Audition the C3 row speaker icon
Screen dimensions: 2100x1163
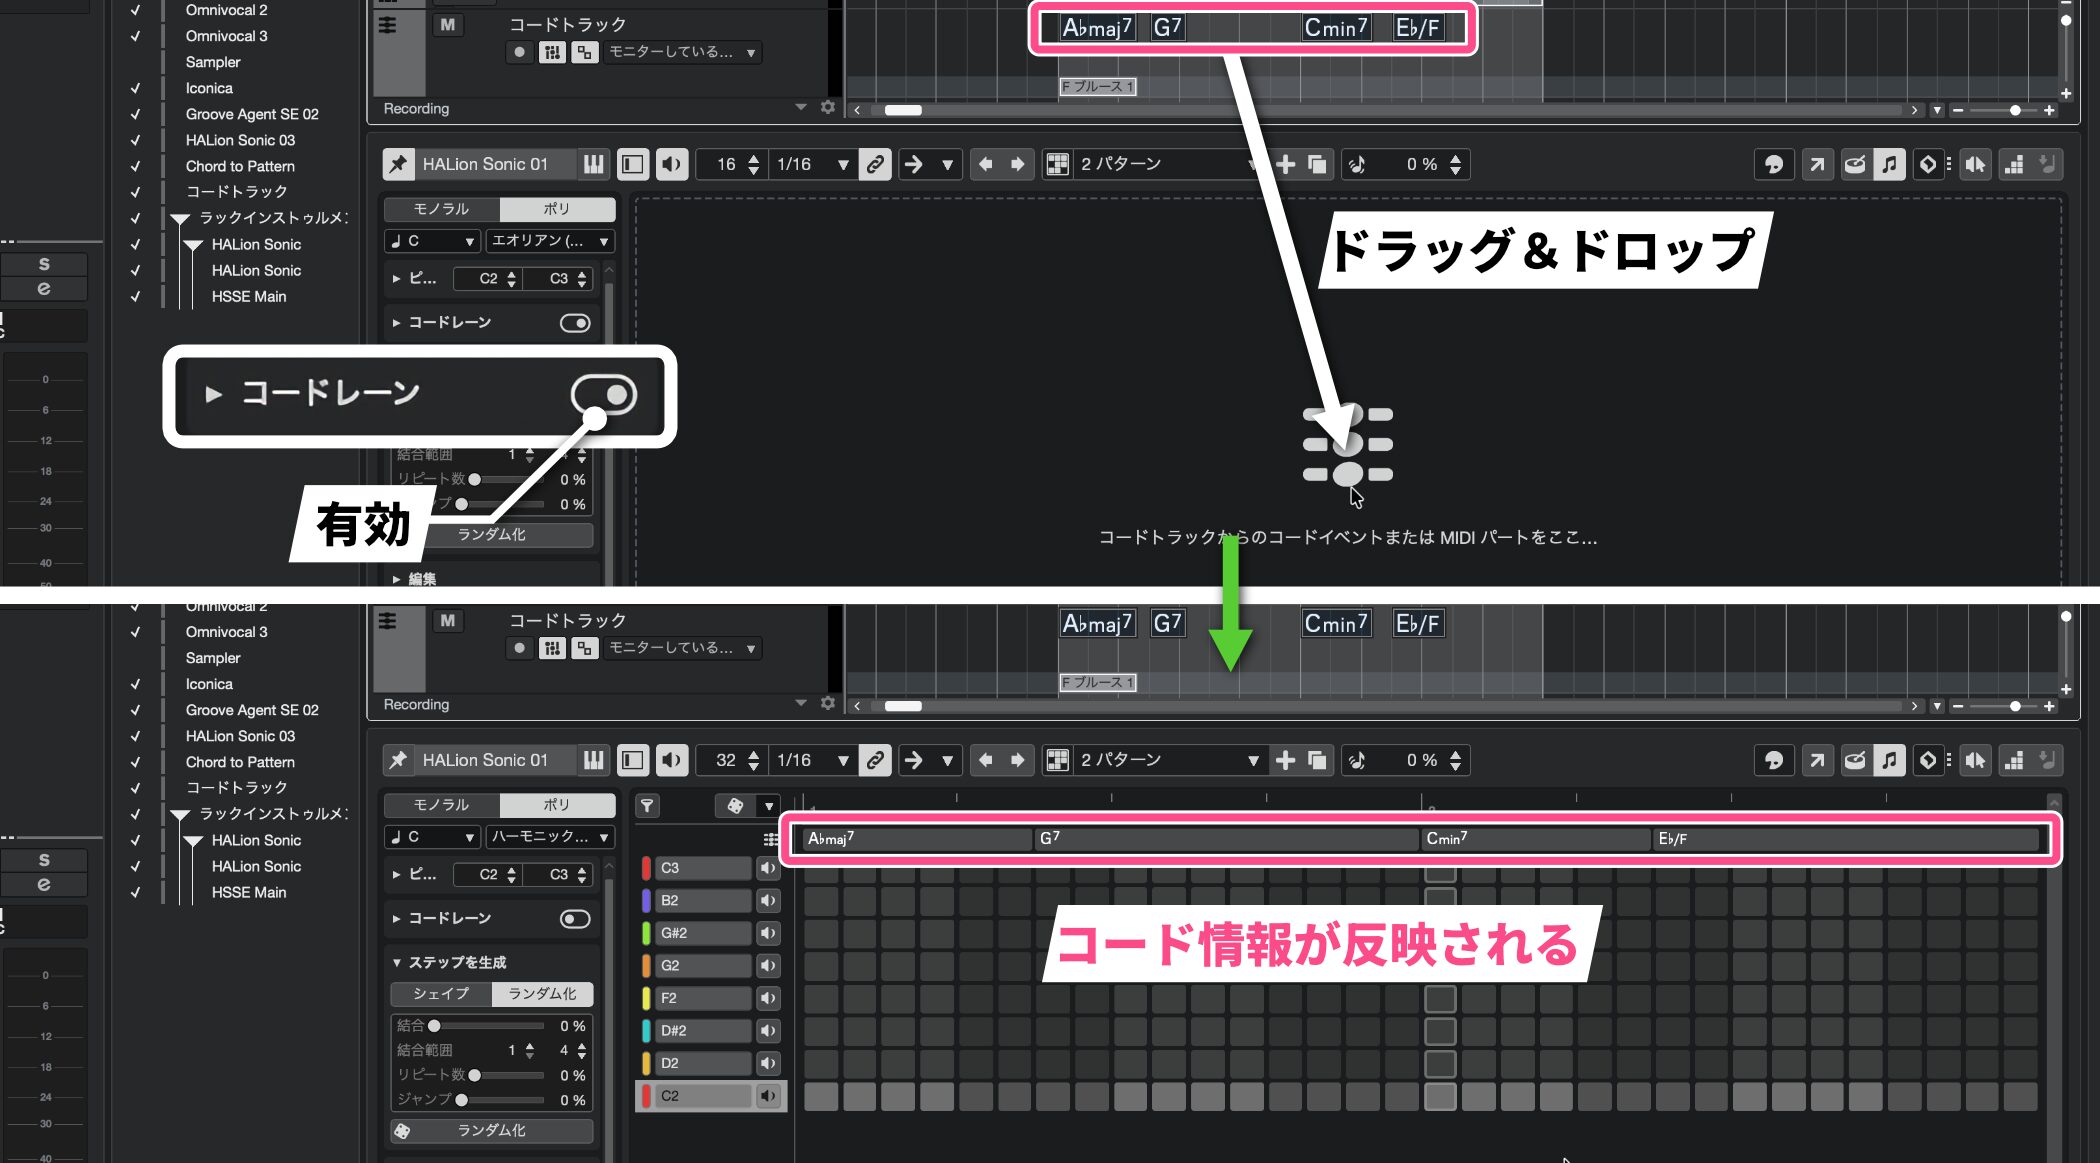[x=768, y=868]
